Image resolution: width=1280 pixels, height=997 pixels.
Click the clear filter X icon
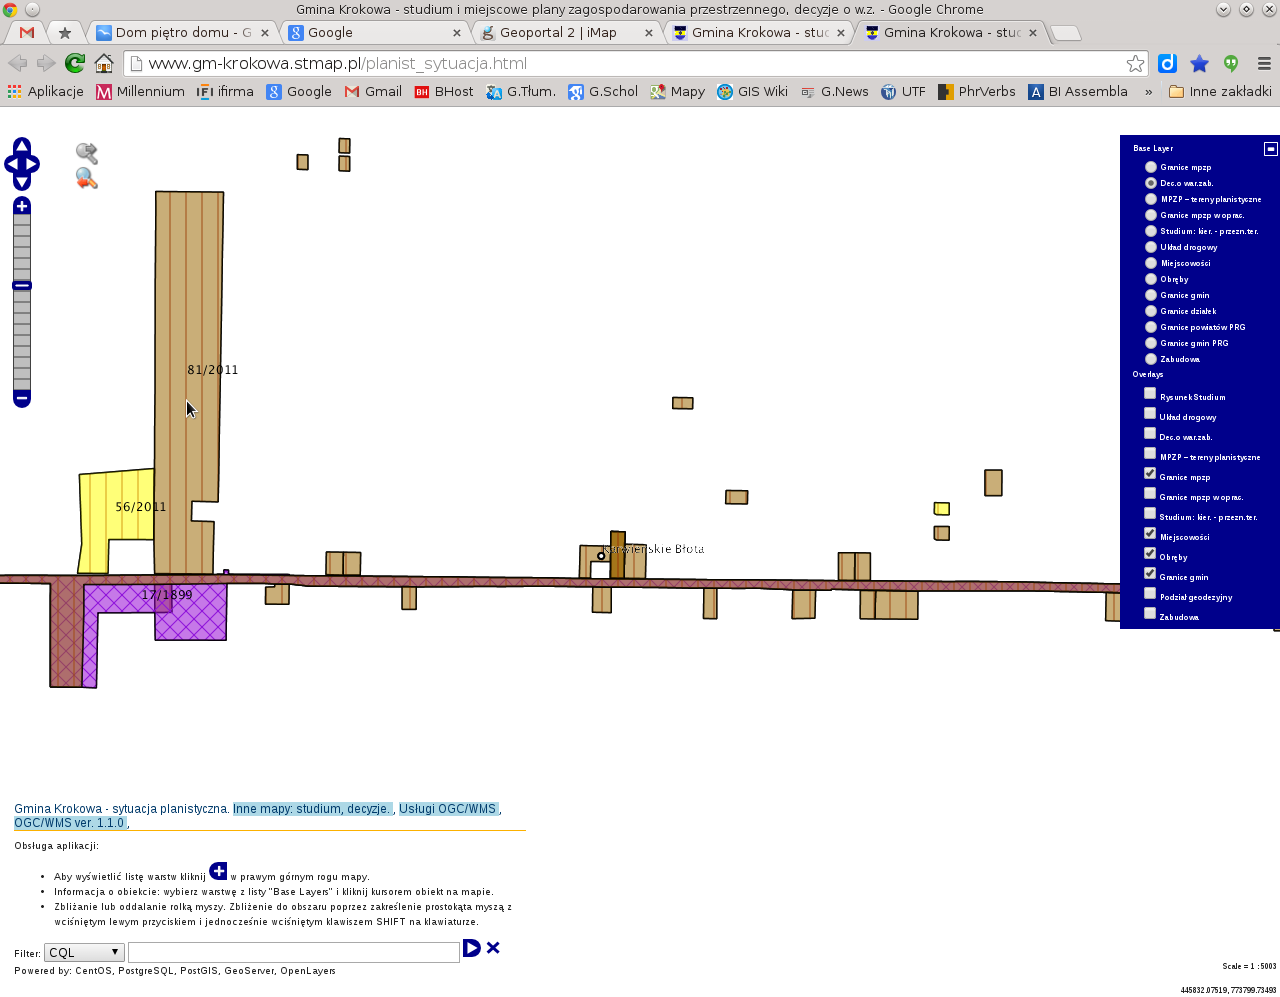tap(493, 948)
